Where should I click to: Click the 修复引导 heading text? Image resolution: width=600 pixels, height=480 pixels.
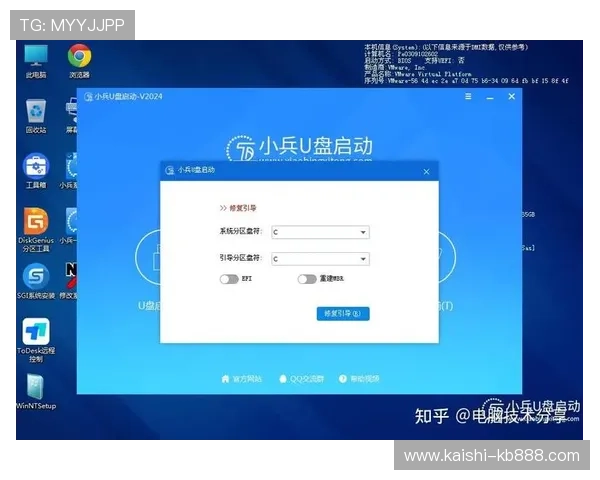[x=243, y=208]
